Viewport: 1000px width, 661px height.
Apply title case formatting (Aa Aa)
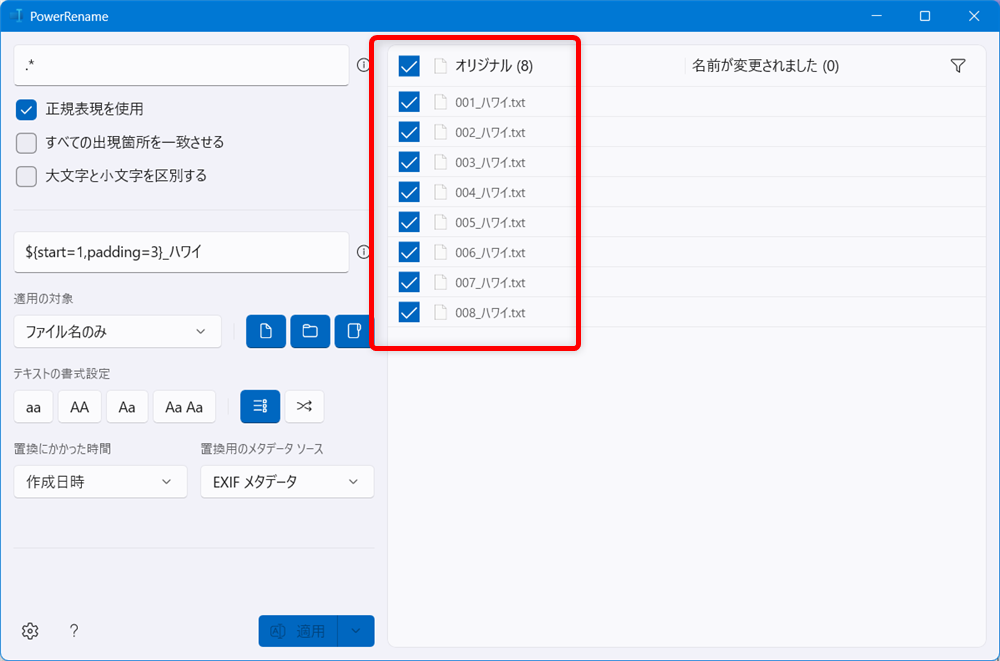click(x=184, y=406)
